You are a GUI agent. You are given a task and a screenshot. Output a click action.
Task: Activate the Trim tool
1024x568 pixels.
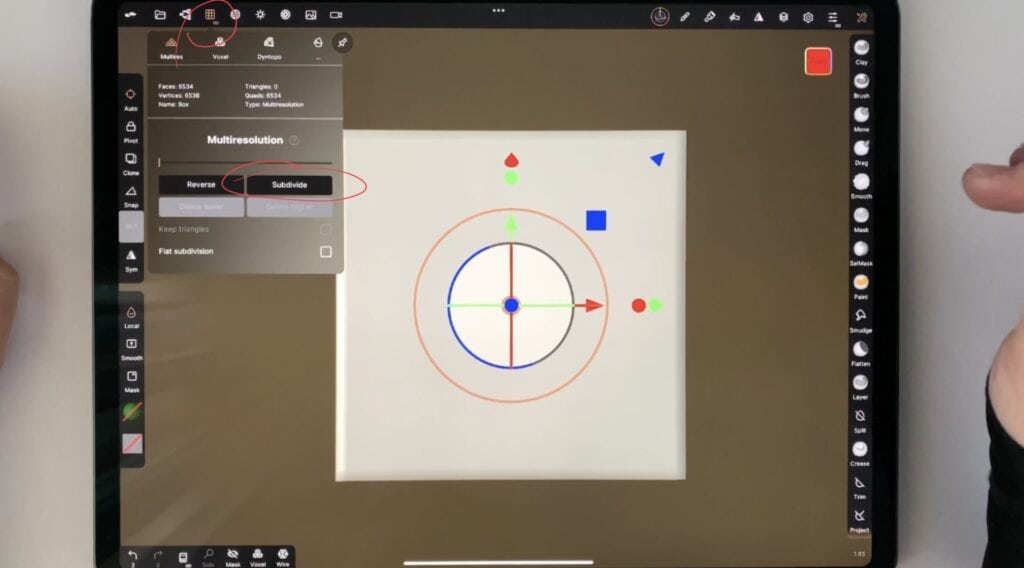pos(860,484)
